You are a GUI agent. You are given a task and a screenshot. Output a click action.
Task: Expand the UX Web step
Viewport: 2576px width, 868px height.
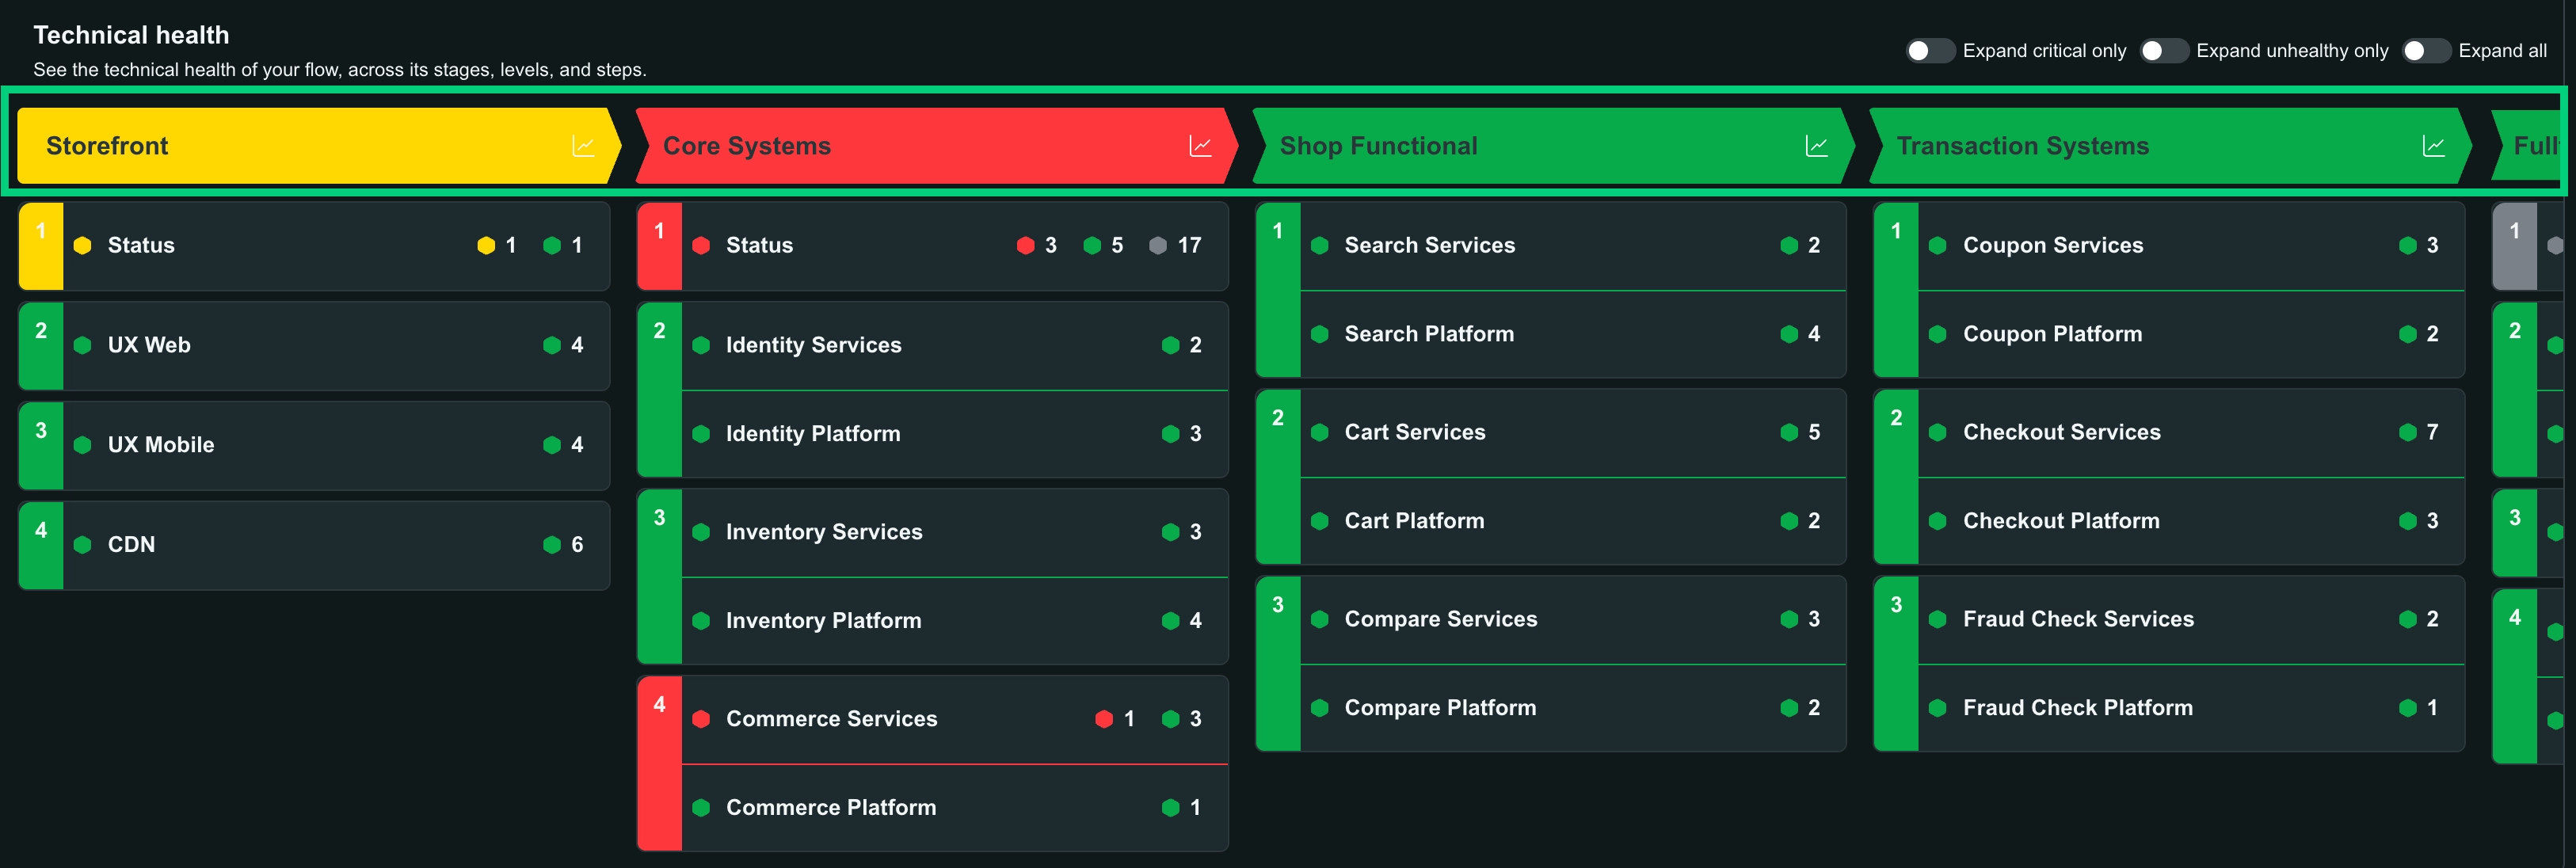(x=336, y=346)
